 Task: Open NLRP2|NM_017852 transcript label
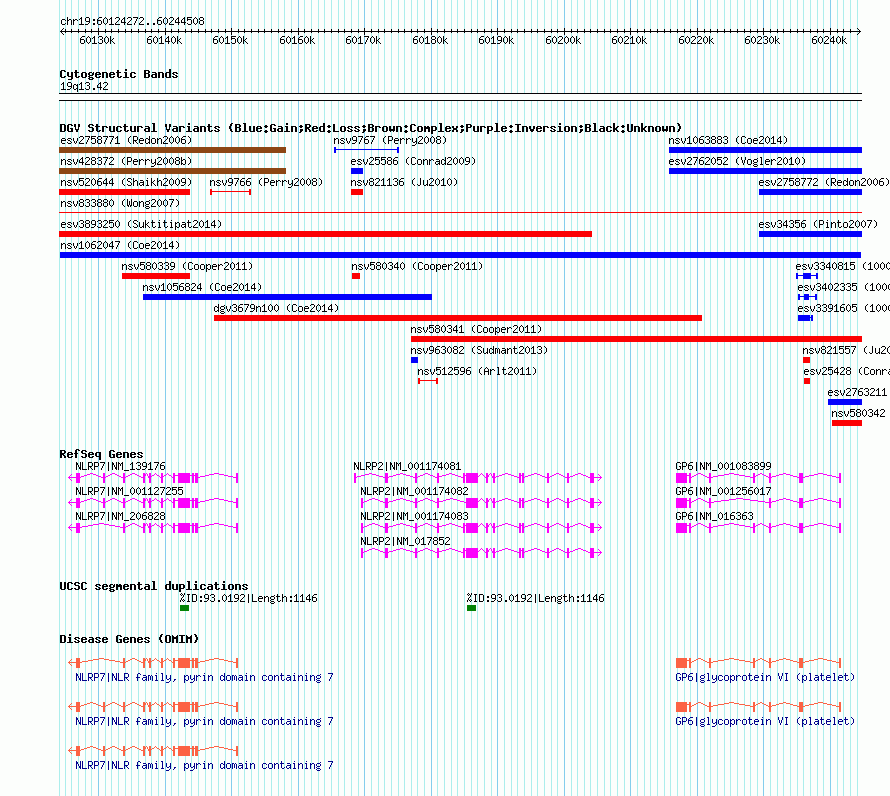[405, 541]
